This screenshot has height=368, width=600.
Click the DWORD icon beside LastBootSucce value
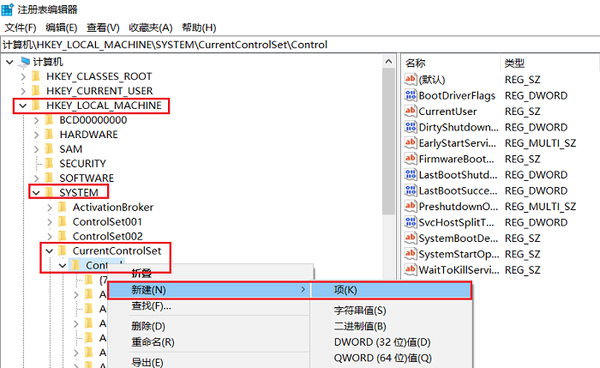410,190
